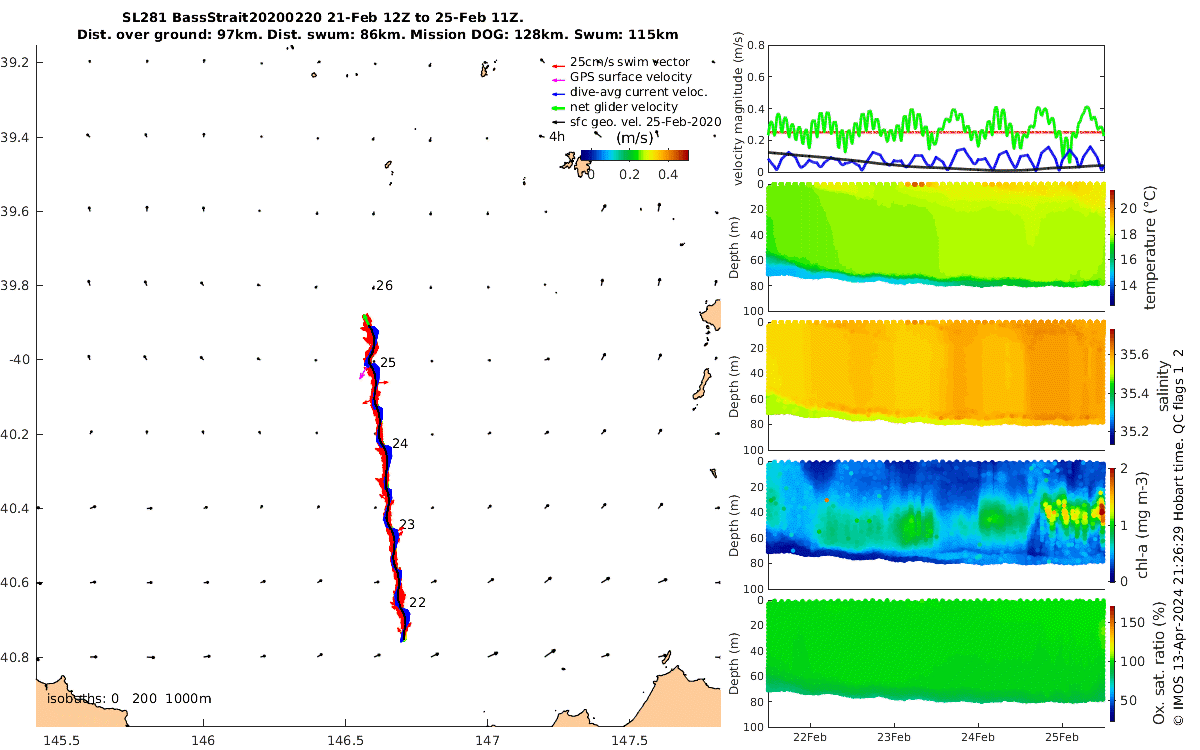Viewport: 1200px width, 750px height.
Task: Click the '(m/s)' label above the speed colorbar
Action: pos(634,137)
